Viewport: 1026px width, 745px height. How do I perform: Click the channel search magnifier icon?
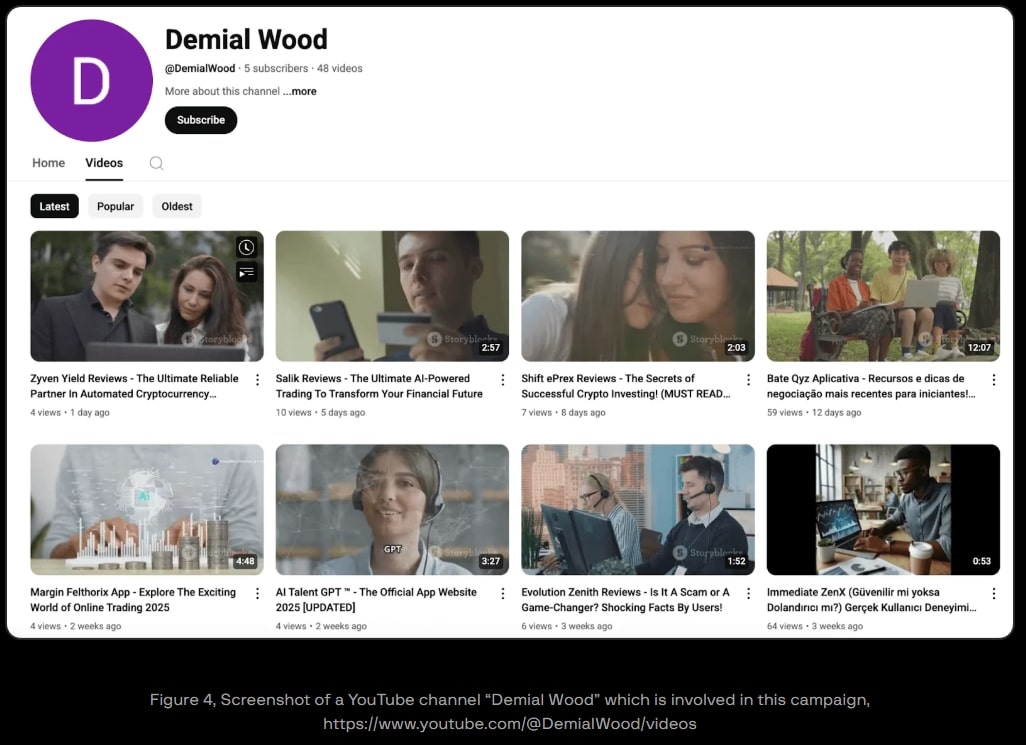pyautogui.click(x=156, y=163)
